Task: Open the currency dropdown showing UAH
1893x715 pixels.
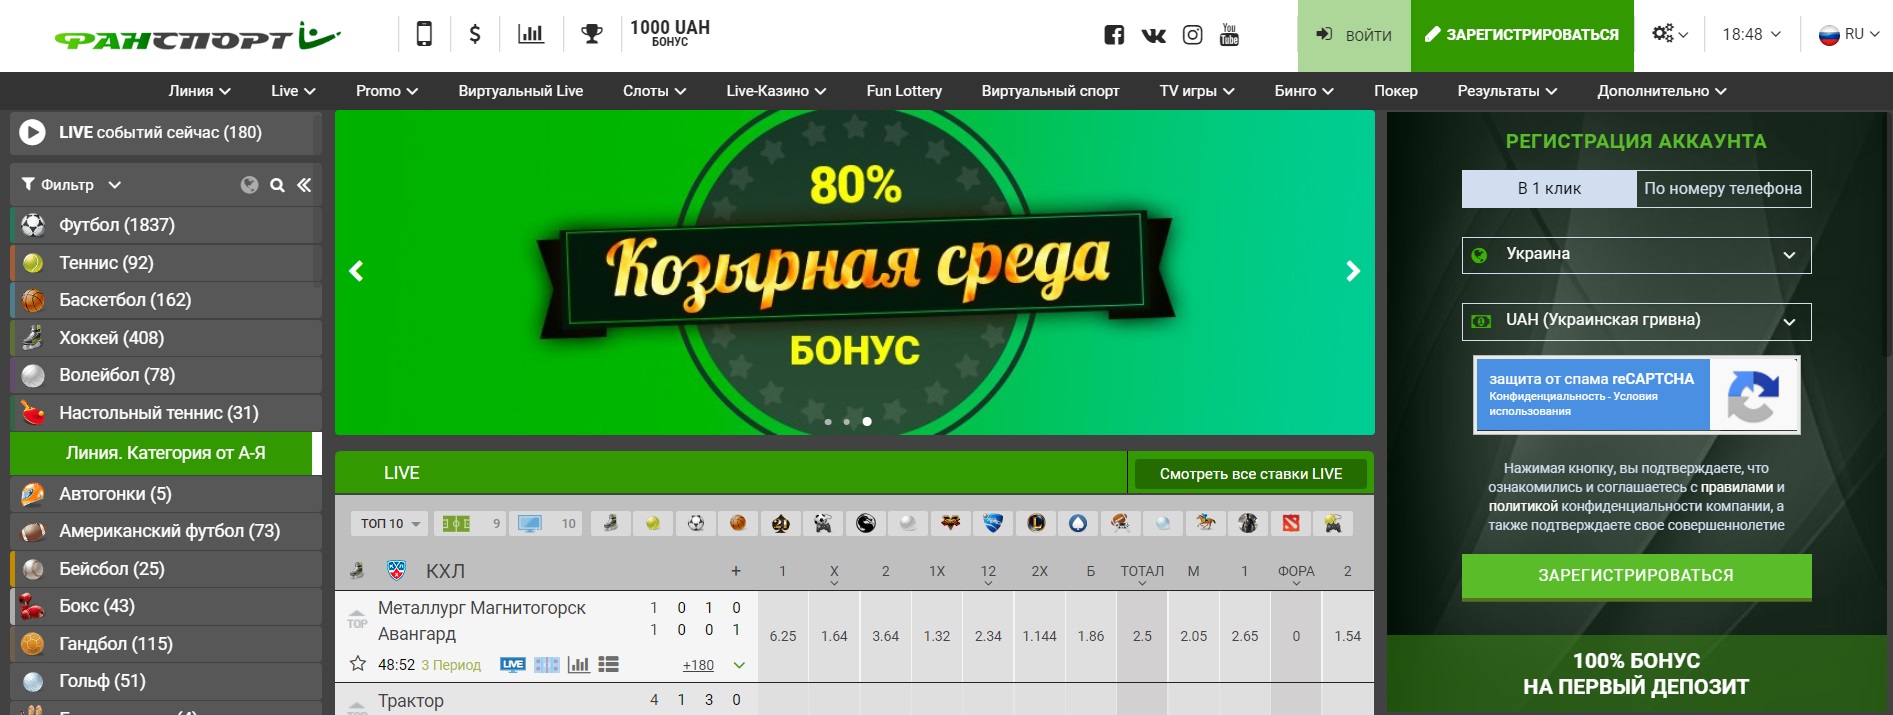Action: tap(1636, 321)
